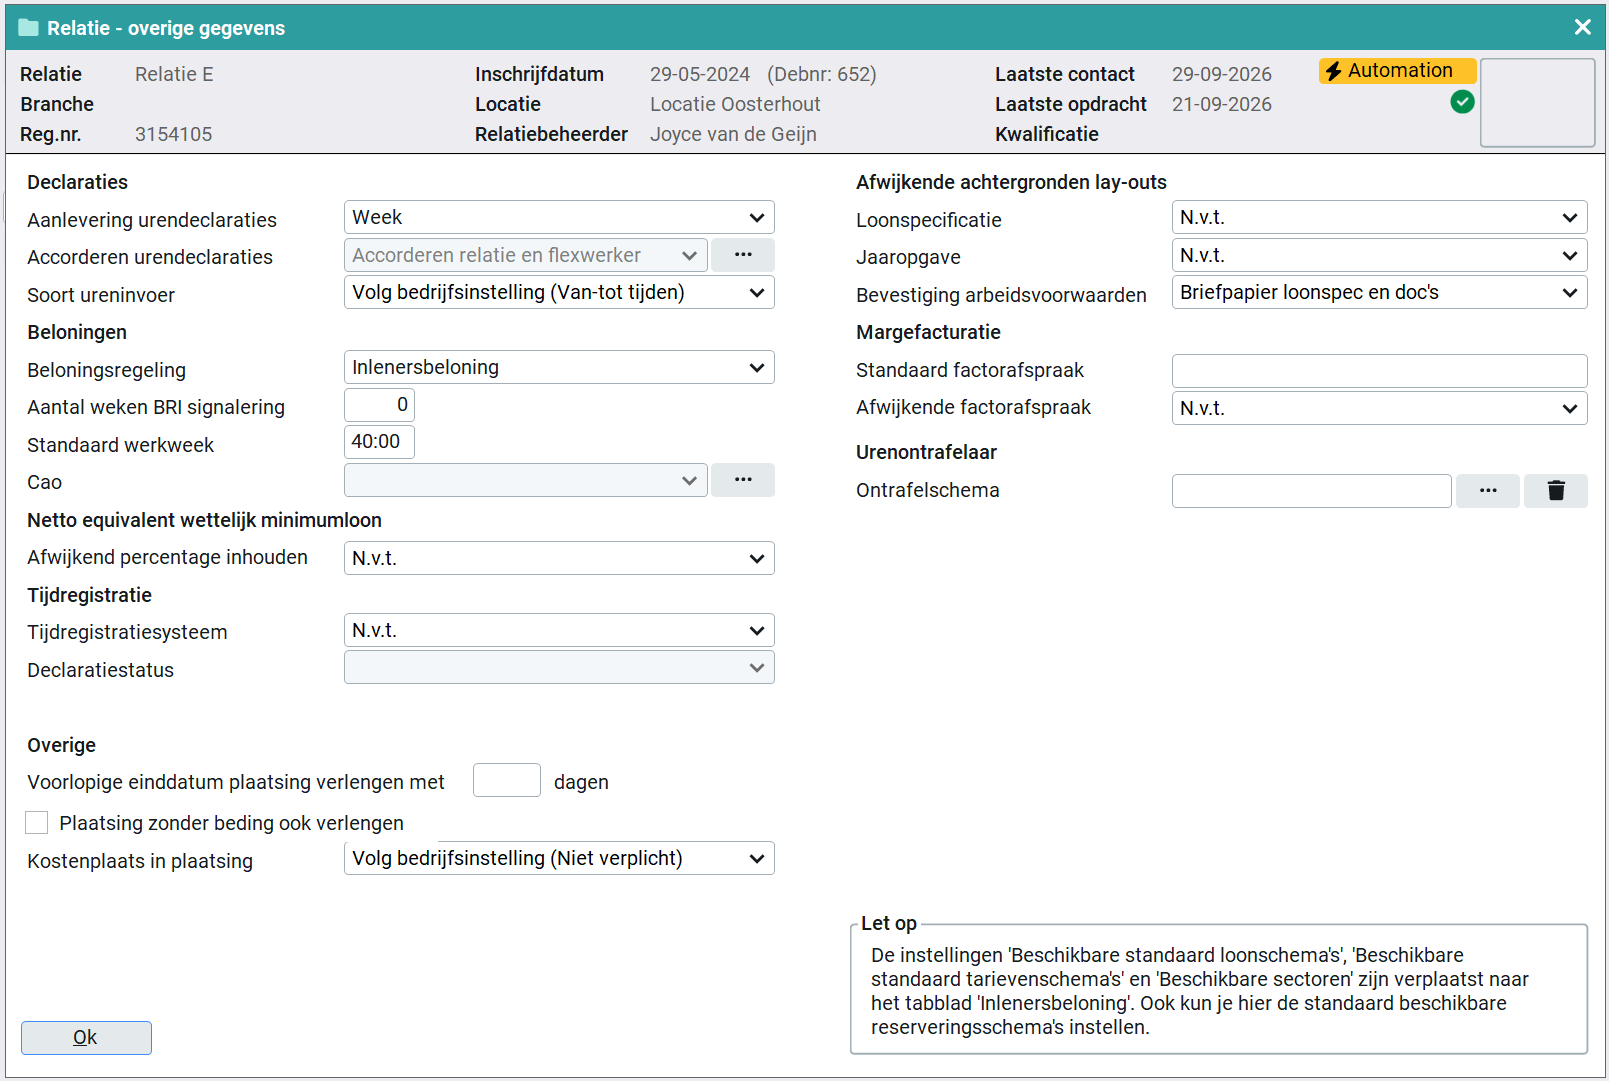The width and height of the screenshot is (1609, 1081).
Task: Click the trash icon next to Ontrafelschema
Action: (x=1555, y=490)
